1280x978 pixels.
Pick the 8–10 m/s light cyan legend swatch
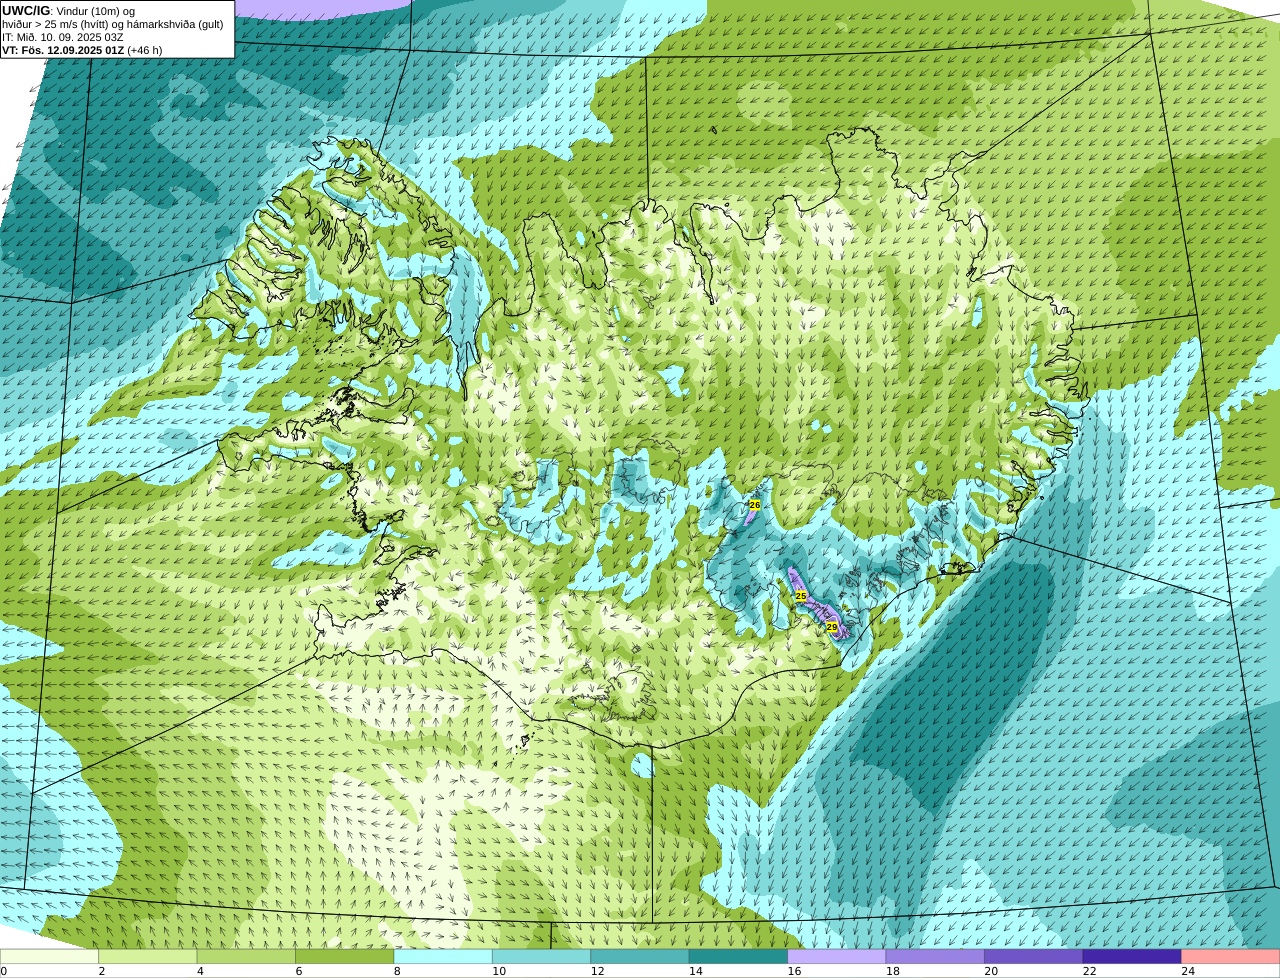tap(443, 956)
